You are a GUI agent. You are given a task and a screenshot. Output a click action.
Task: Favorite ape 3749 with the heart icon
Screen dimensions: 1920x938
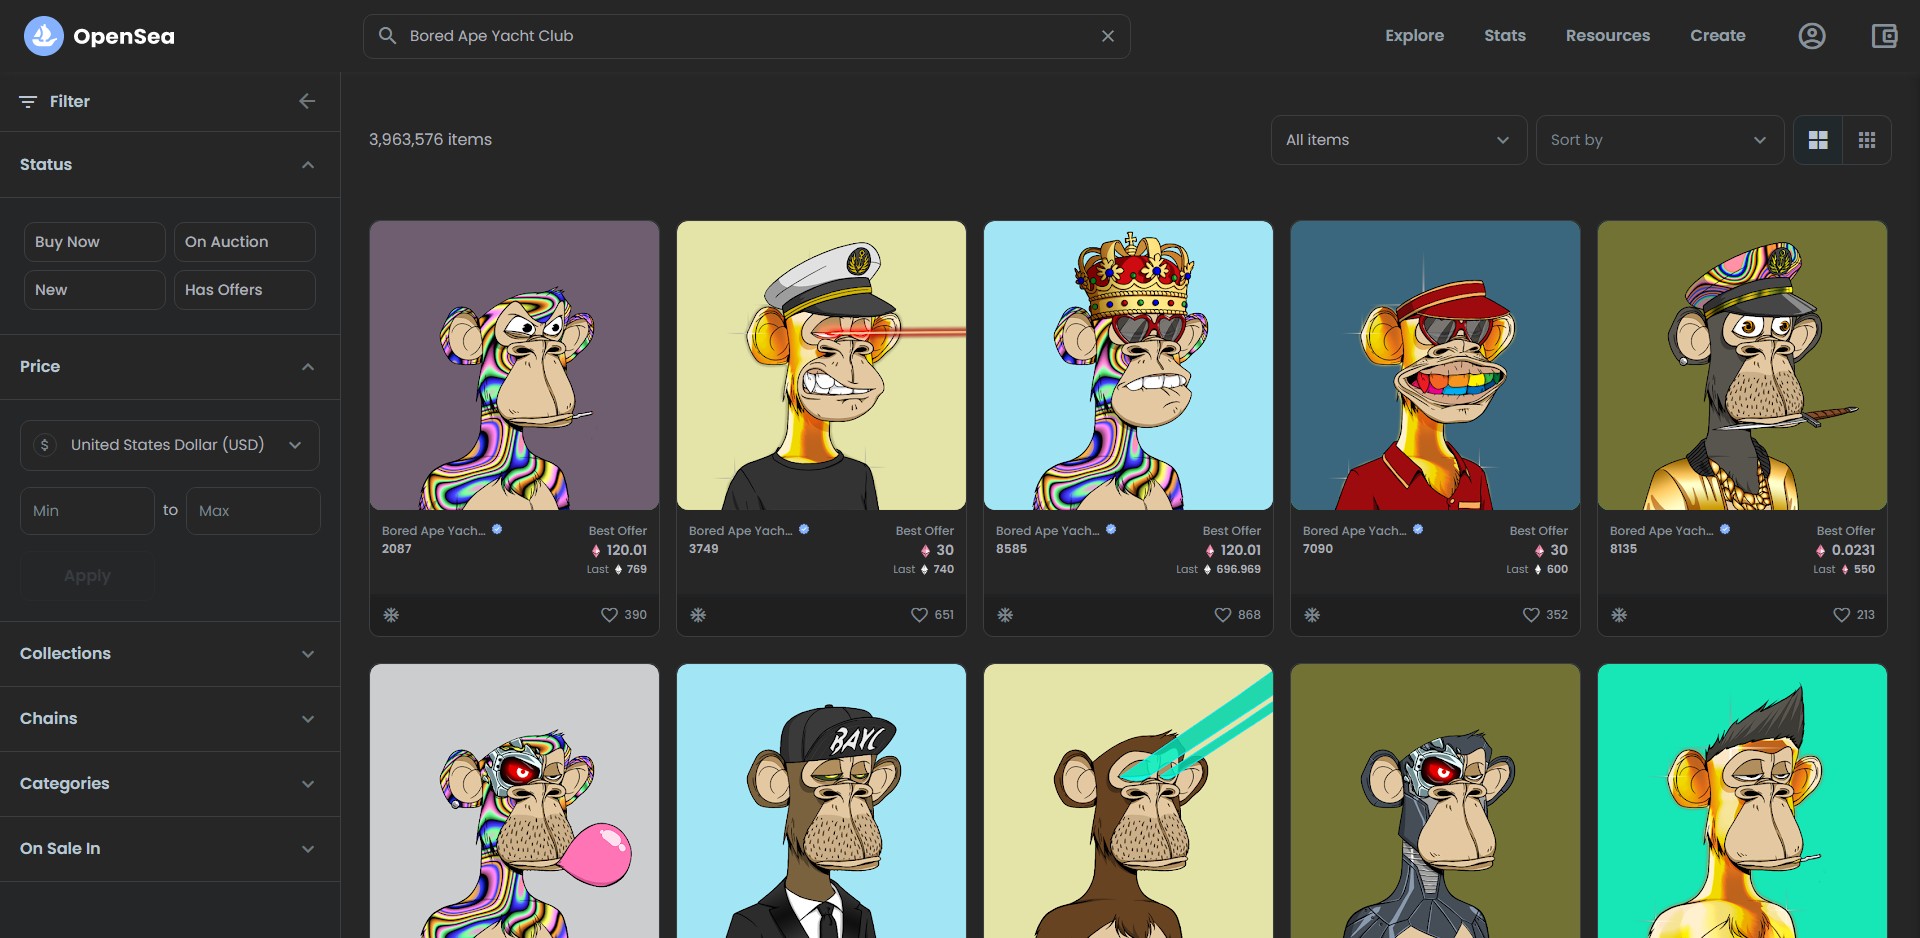(919, 615)
